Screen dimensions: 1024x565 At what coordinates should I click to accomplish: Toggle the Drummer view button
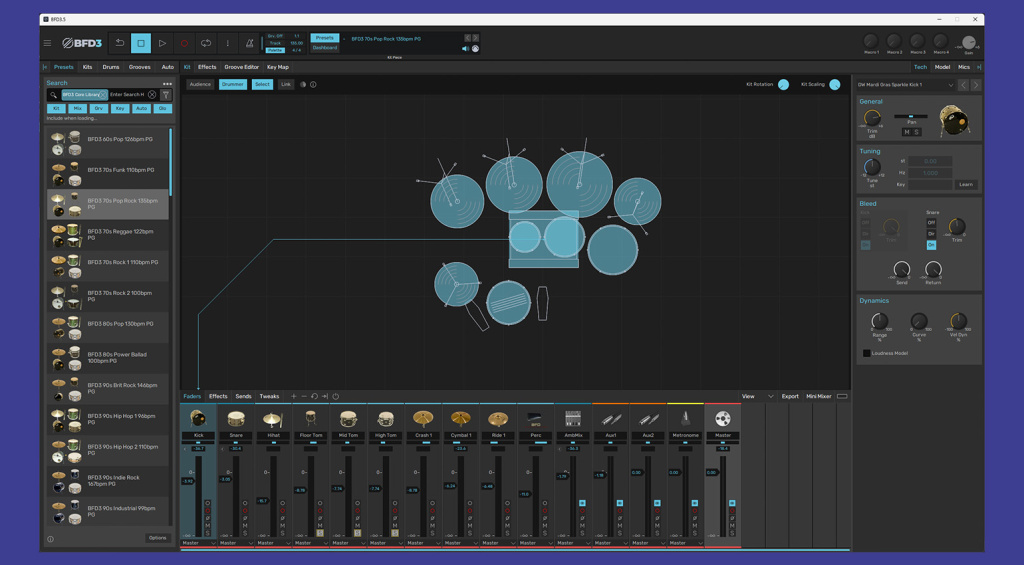click(233, 85)
